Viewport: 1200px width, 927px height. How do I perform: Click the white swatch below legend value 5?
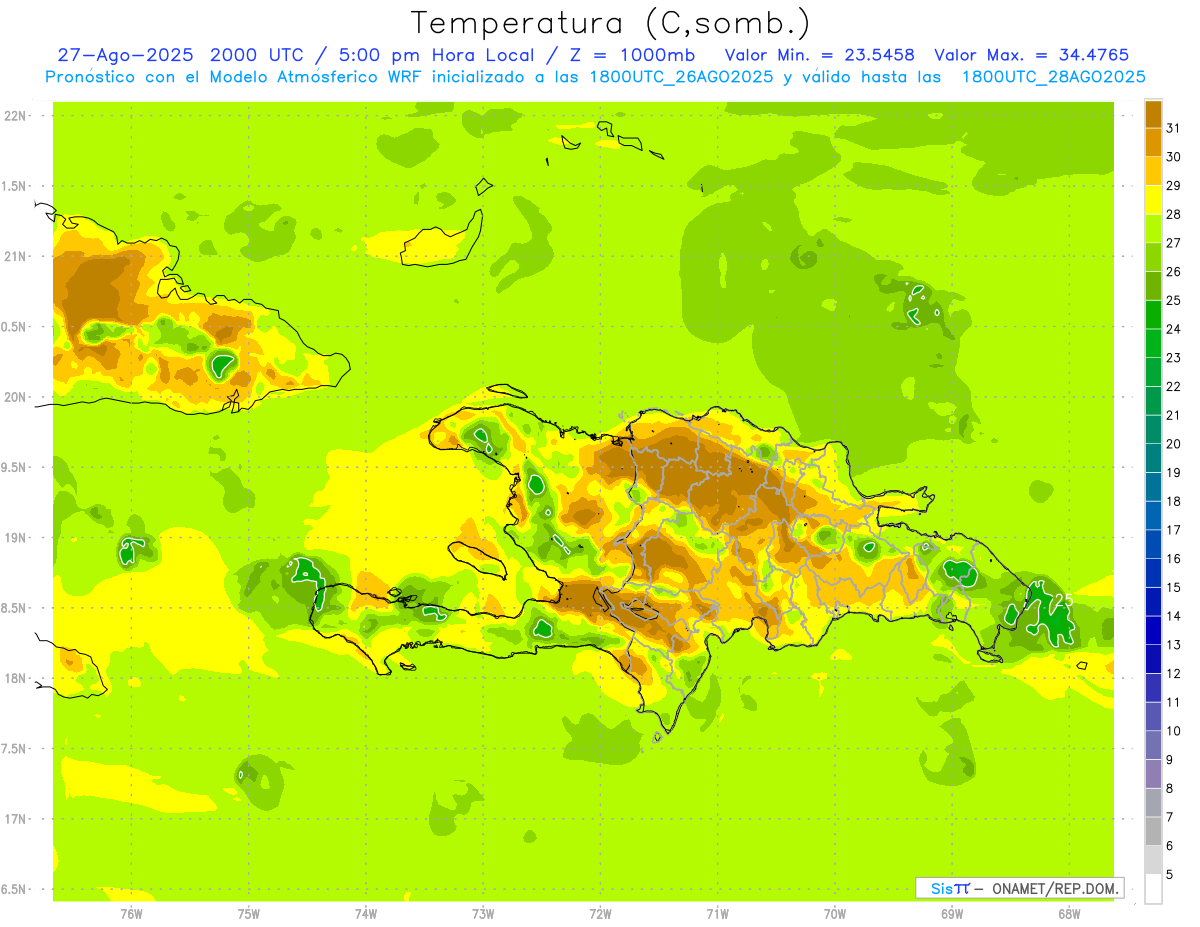(x=1153, y=889)
